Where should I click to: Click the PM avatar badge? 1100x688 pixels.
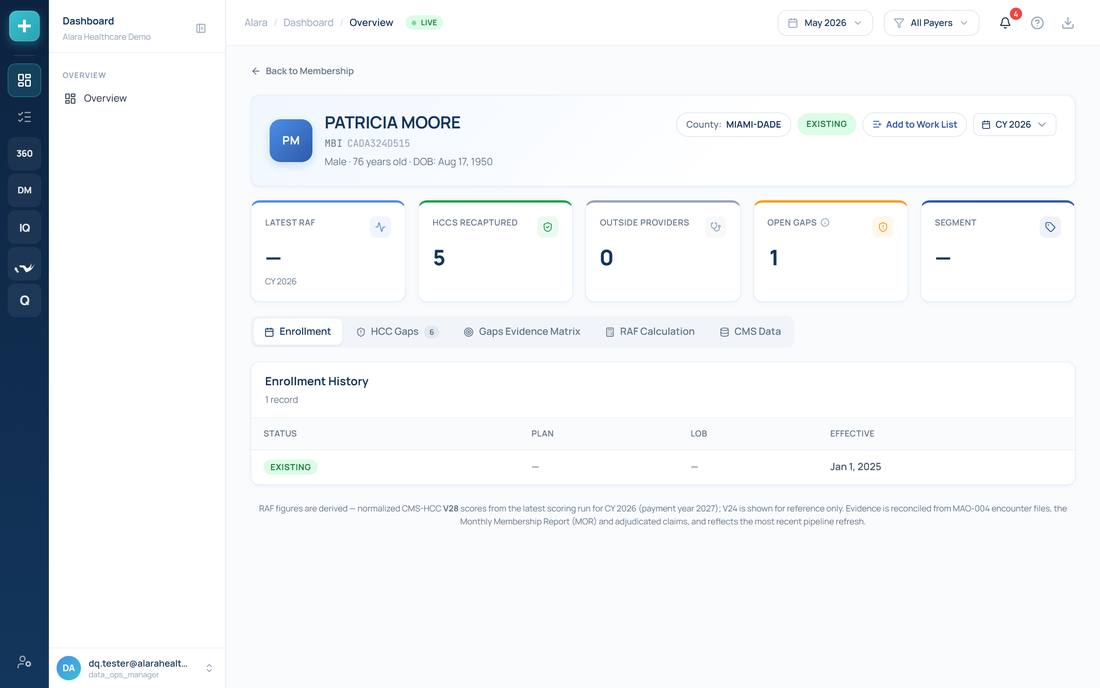(290, 140)
